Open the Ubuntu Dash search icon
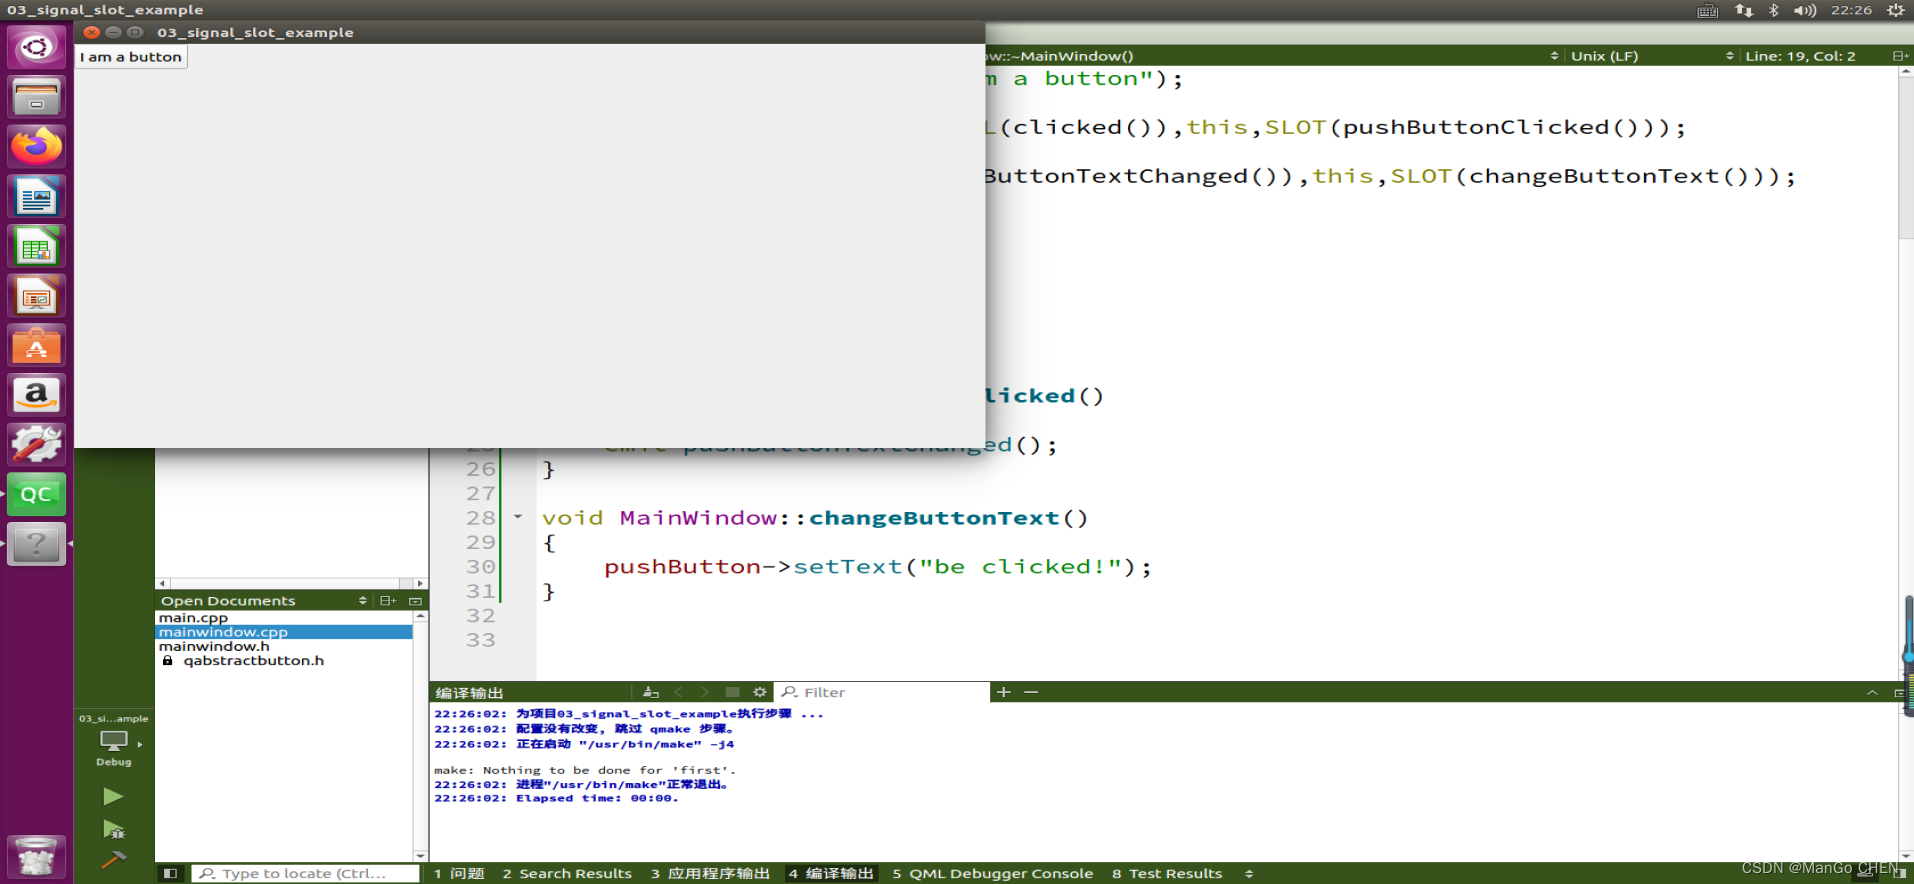1914x884 pixels. [36, 47]
